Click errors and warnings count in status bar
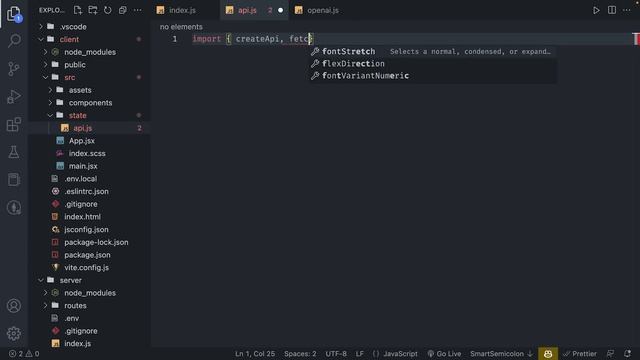 click(24, 354)
